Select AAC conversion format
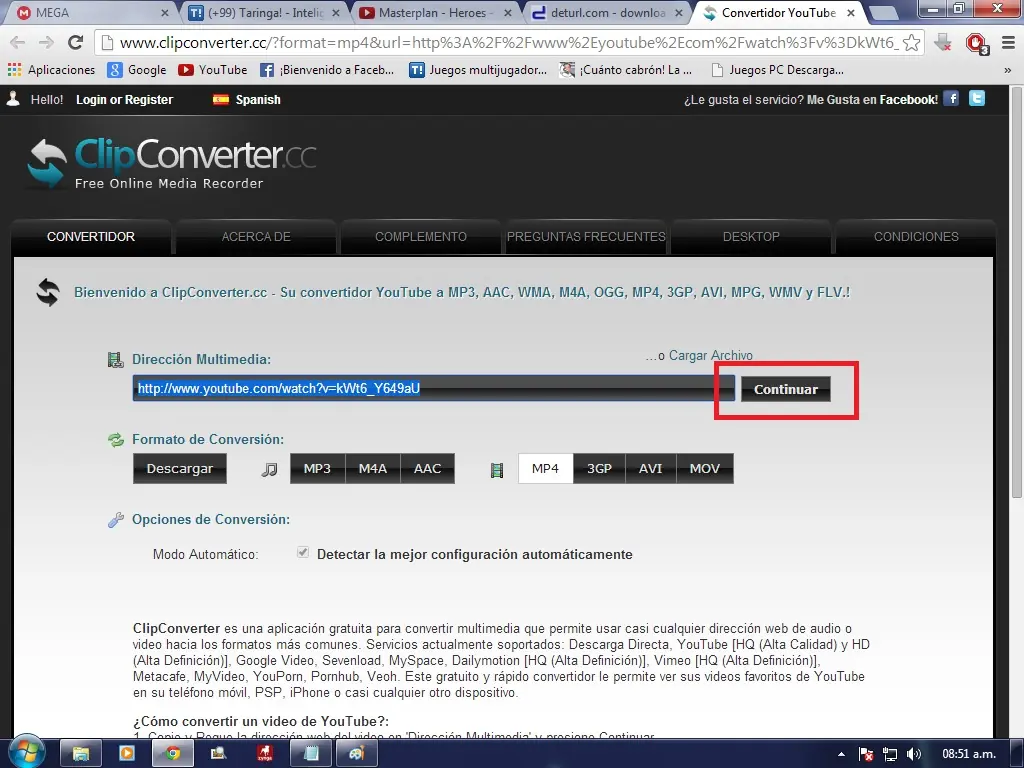The height and width of the screenshot is (768, 1024). pyautogui.click(x=427, y=468)
